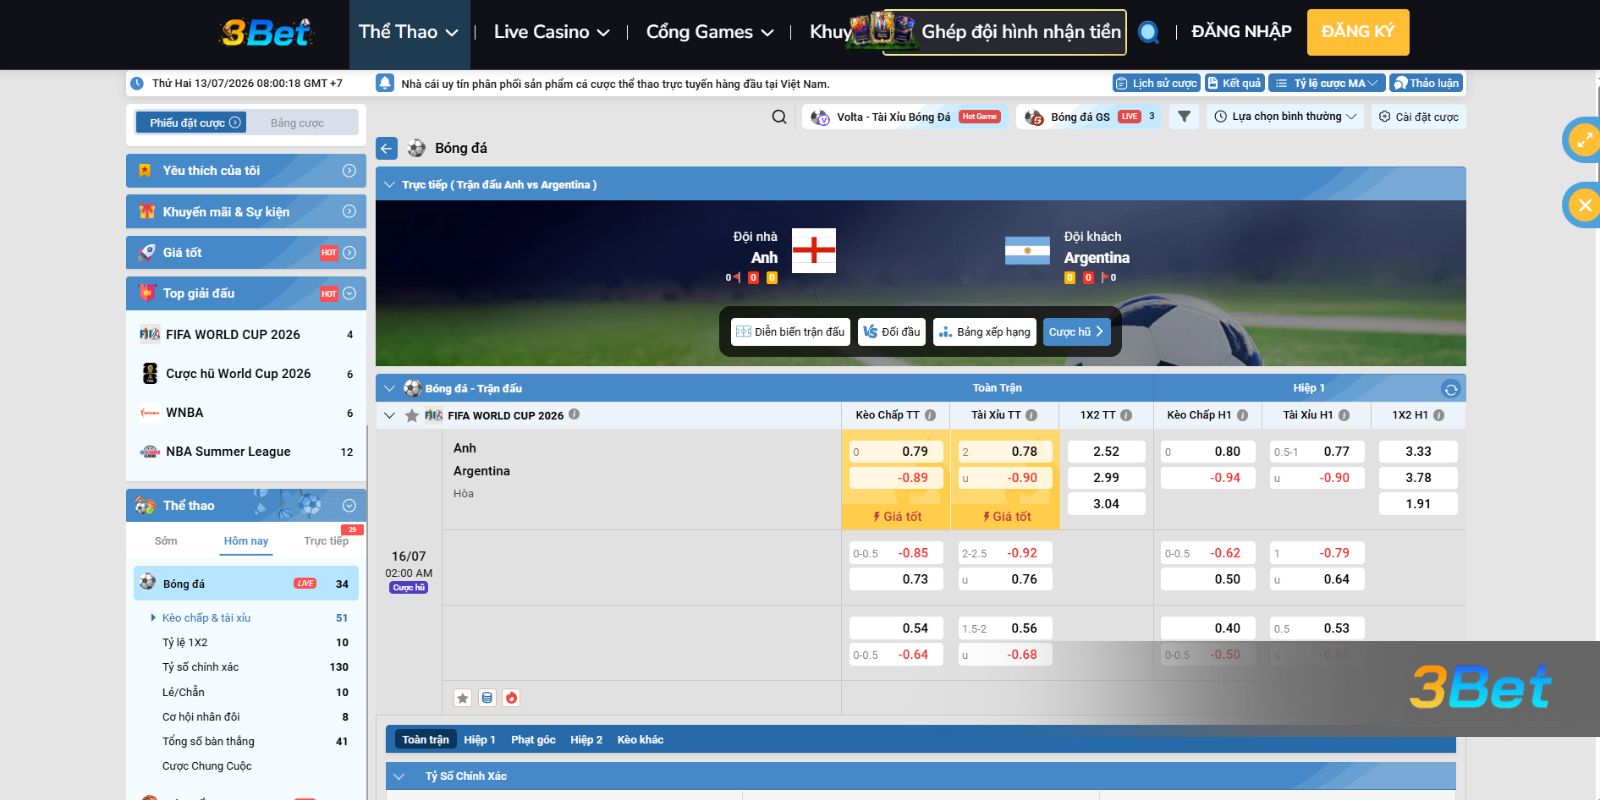Refresh odds with the circular arrow icon
The image size is (1600, 800).
[1451, 389]
